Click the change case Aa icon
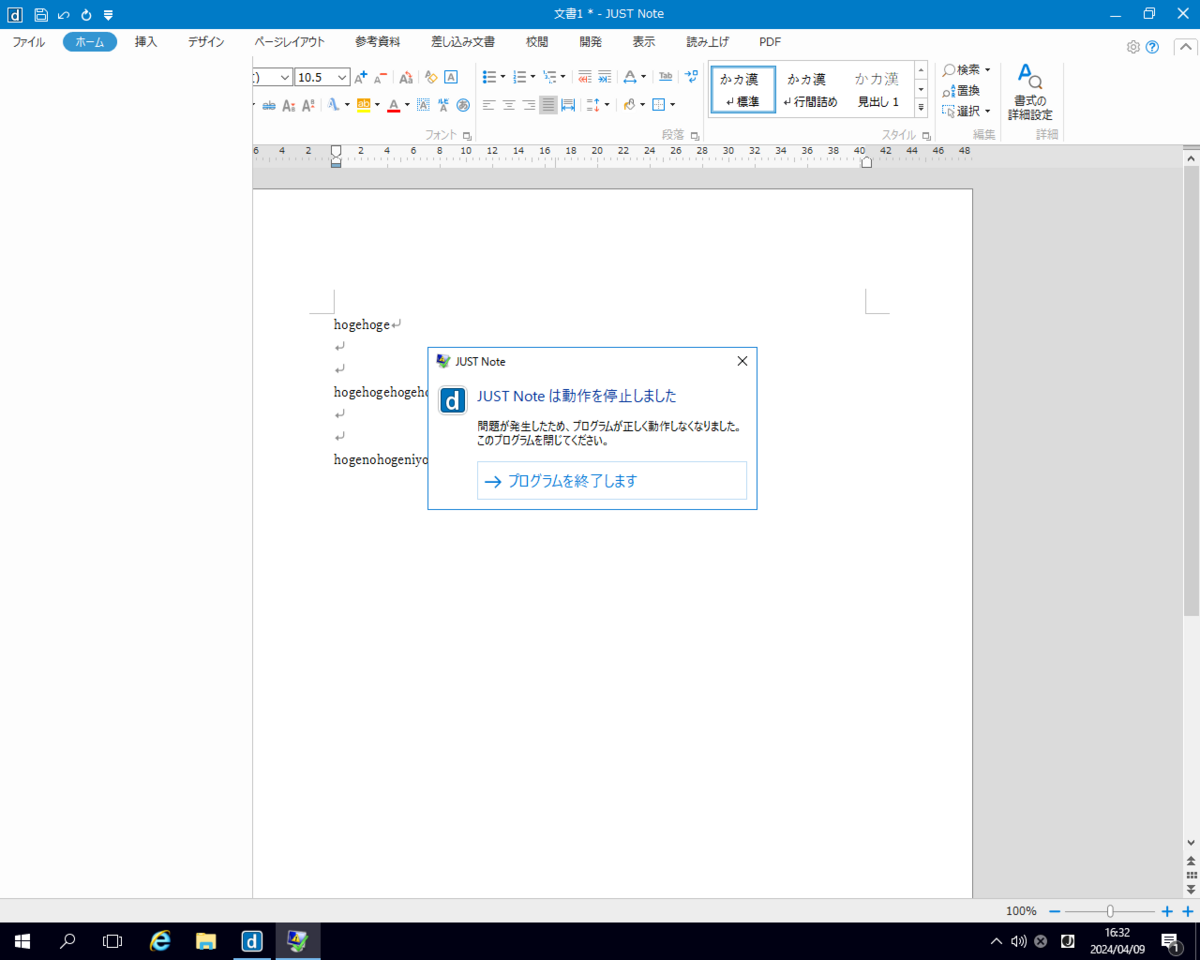1200x960 pixels. [406, 77]
